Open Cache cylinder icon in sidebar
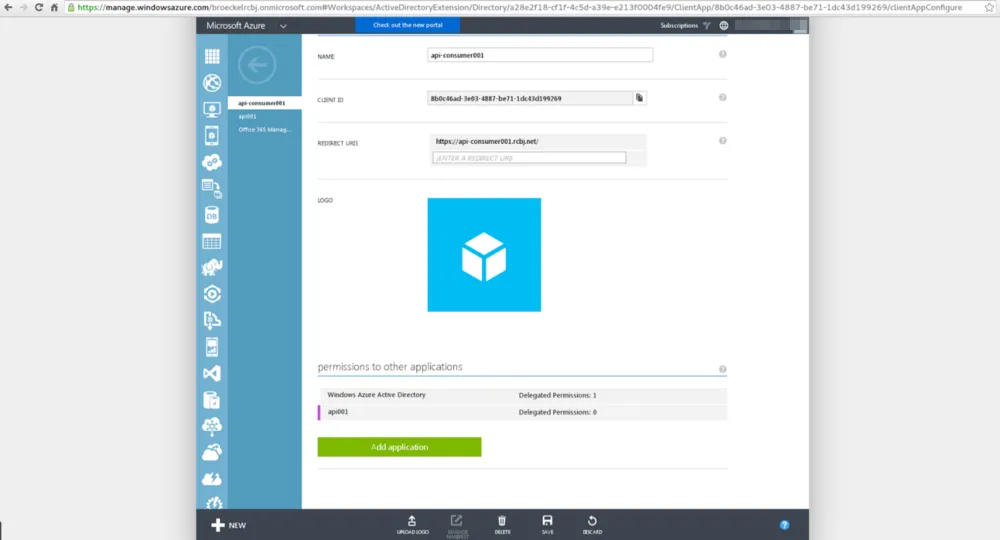Image resolution: width=1000 pixels, height=540 pixels. [212, 400]
